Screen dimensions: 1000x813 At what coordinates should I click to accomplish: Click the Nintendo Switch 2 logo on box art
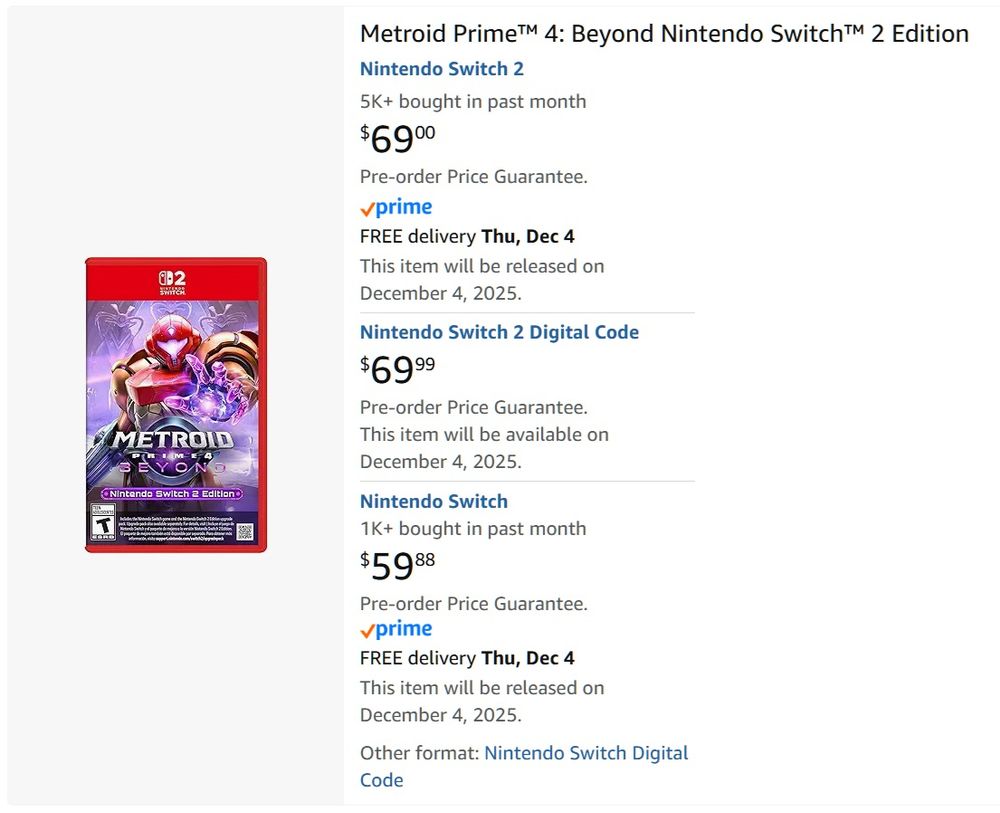click(x=172, y=280)
